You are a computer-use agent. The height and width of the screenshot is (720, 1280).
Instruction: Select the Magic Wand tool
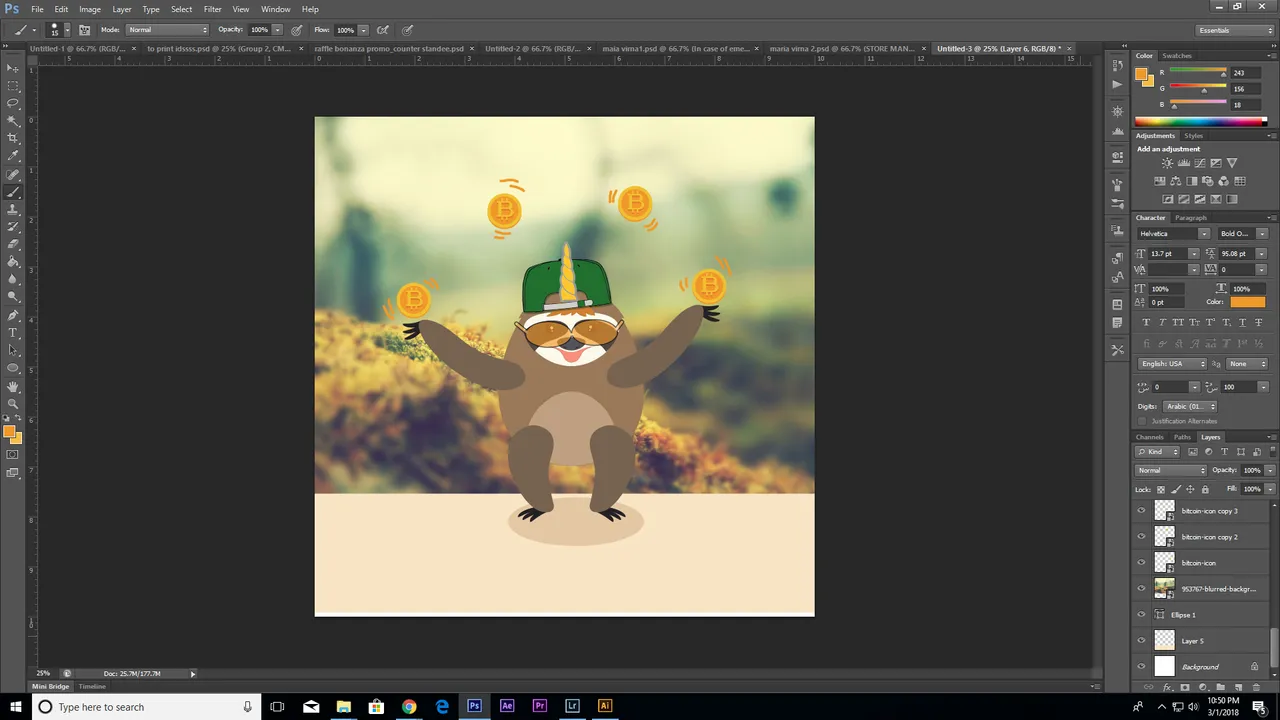tap(13, 120)
